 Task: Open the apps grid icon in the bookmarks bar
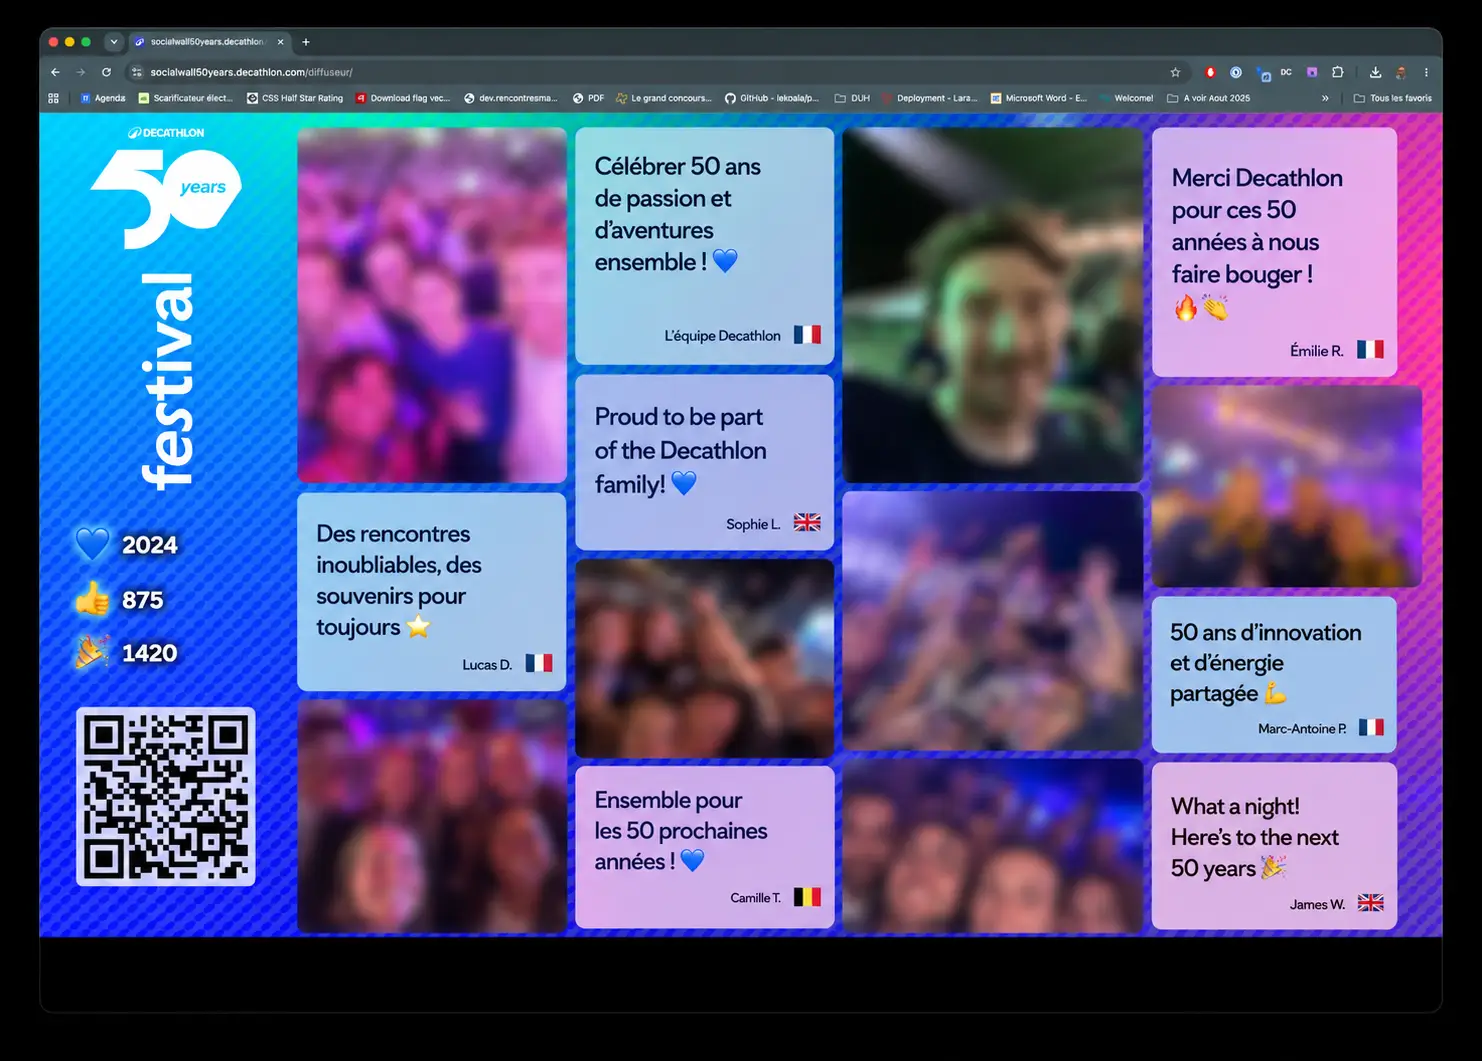coord(53,98)
